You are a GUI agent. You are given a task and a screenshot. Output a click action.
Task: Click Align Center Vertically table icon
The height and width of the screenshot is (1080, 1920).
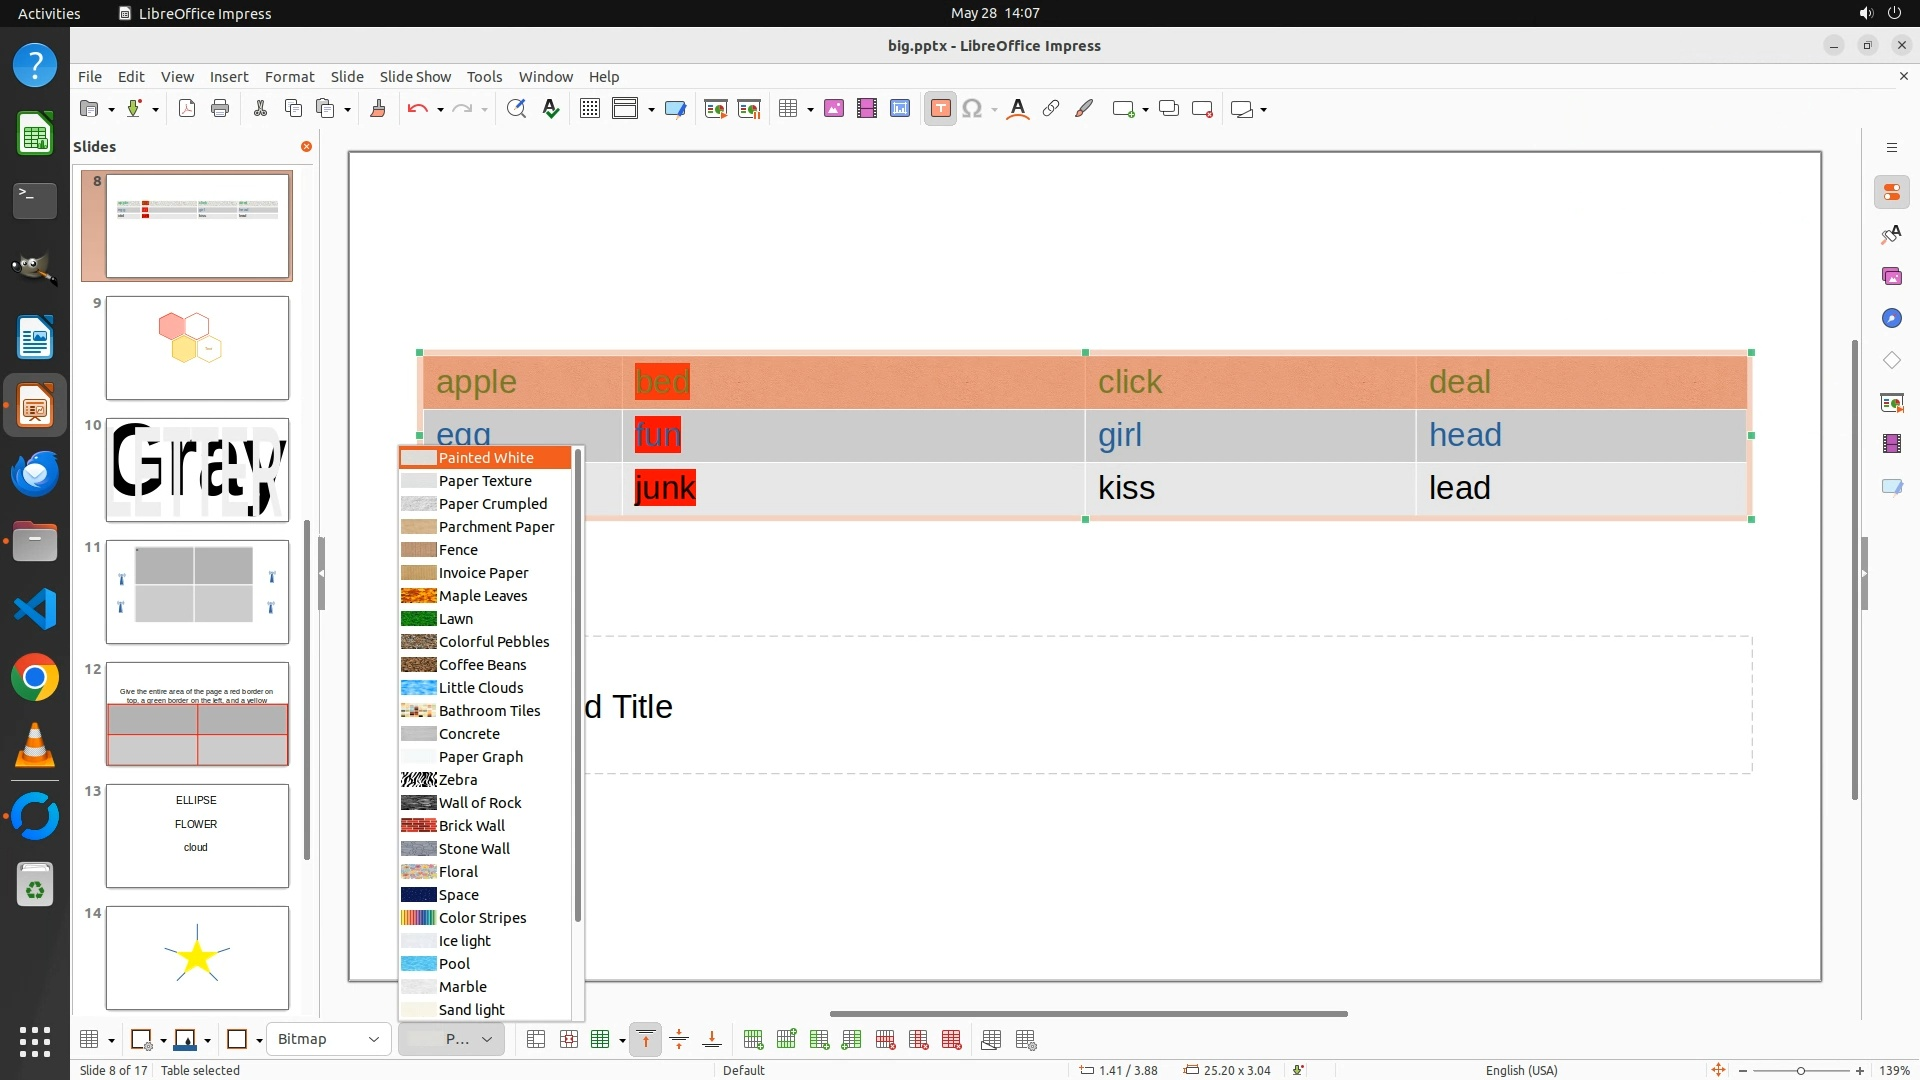click(x=679, y=1040)
